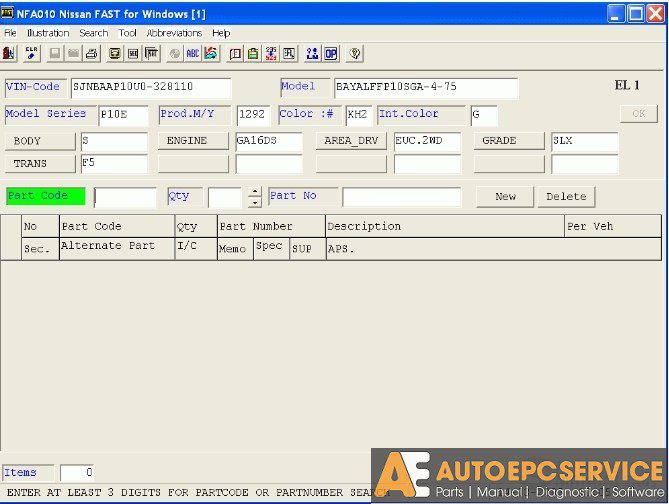669x504 pixels.
Task: Minimize the Nissan FAST window
Action: click(x=615, y=14)
